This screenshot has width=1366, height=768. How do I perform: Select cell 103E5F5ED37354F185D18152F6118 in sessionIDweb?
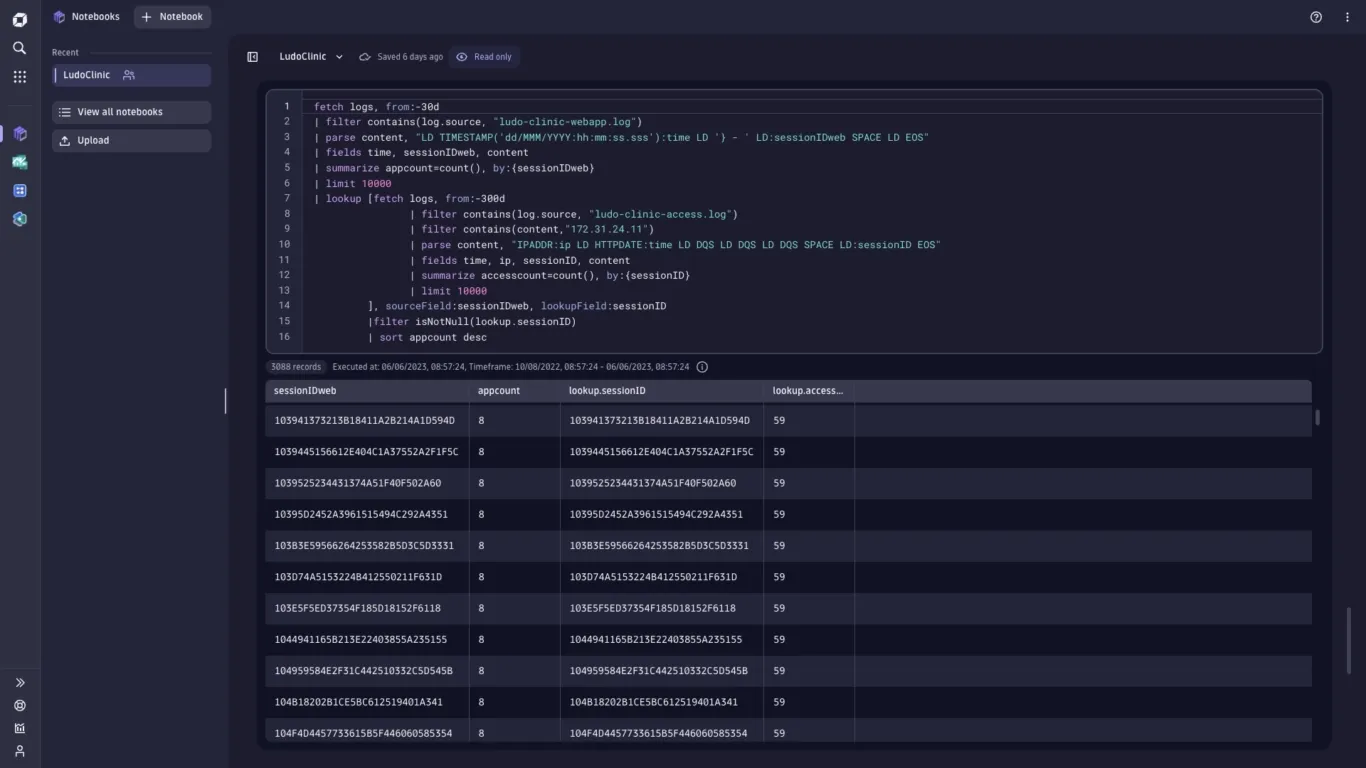[x=367, y=608]
